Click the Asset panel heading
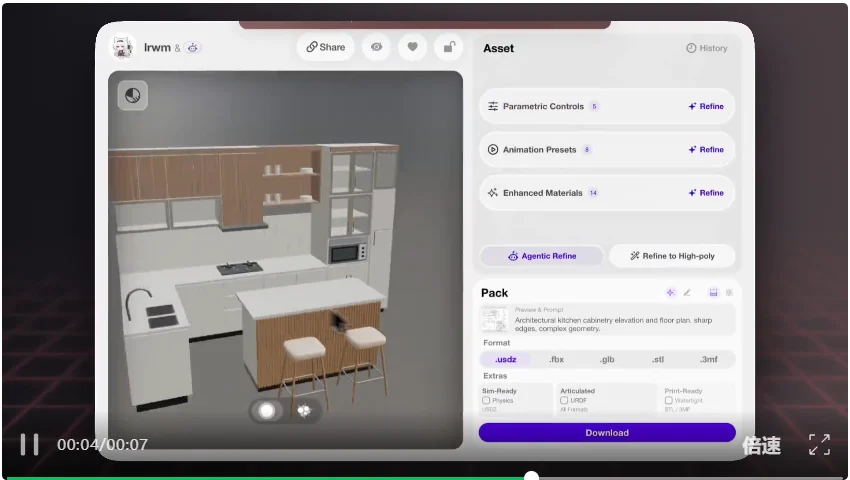 pyautogui.click(x=499, y=48)
